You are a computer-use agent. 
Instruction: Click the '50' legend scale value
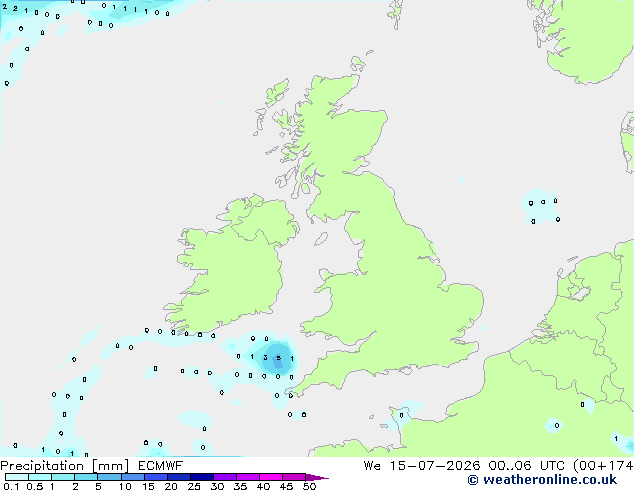(x=309, y=486)
